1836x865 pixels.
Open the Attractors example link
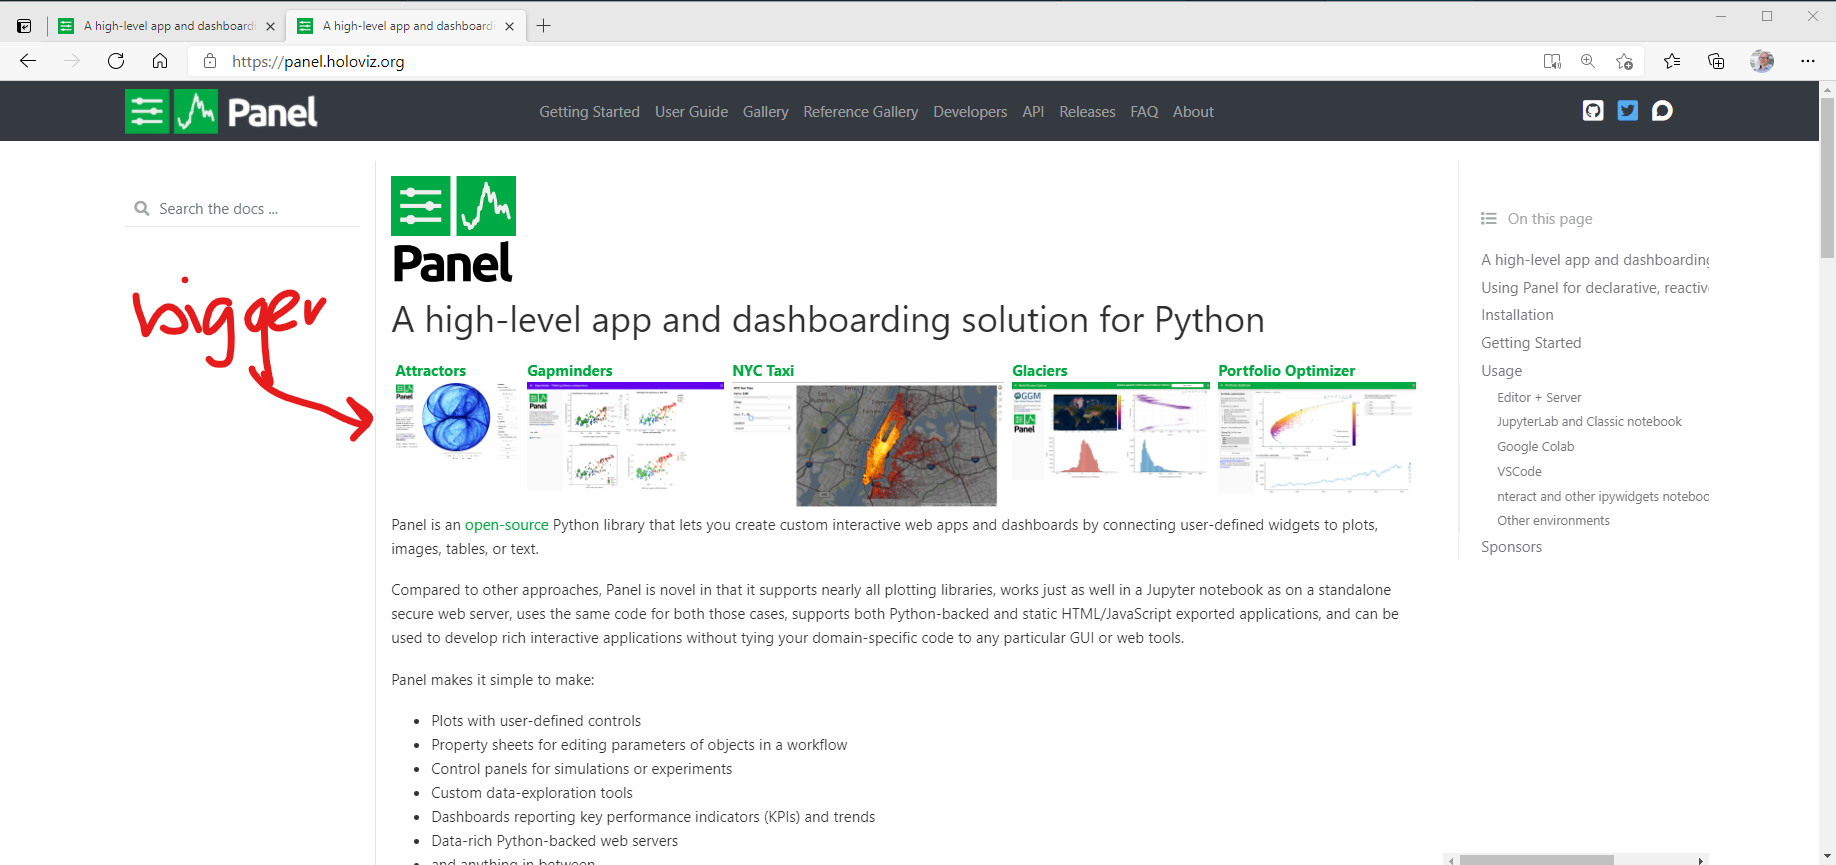430,371
